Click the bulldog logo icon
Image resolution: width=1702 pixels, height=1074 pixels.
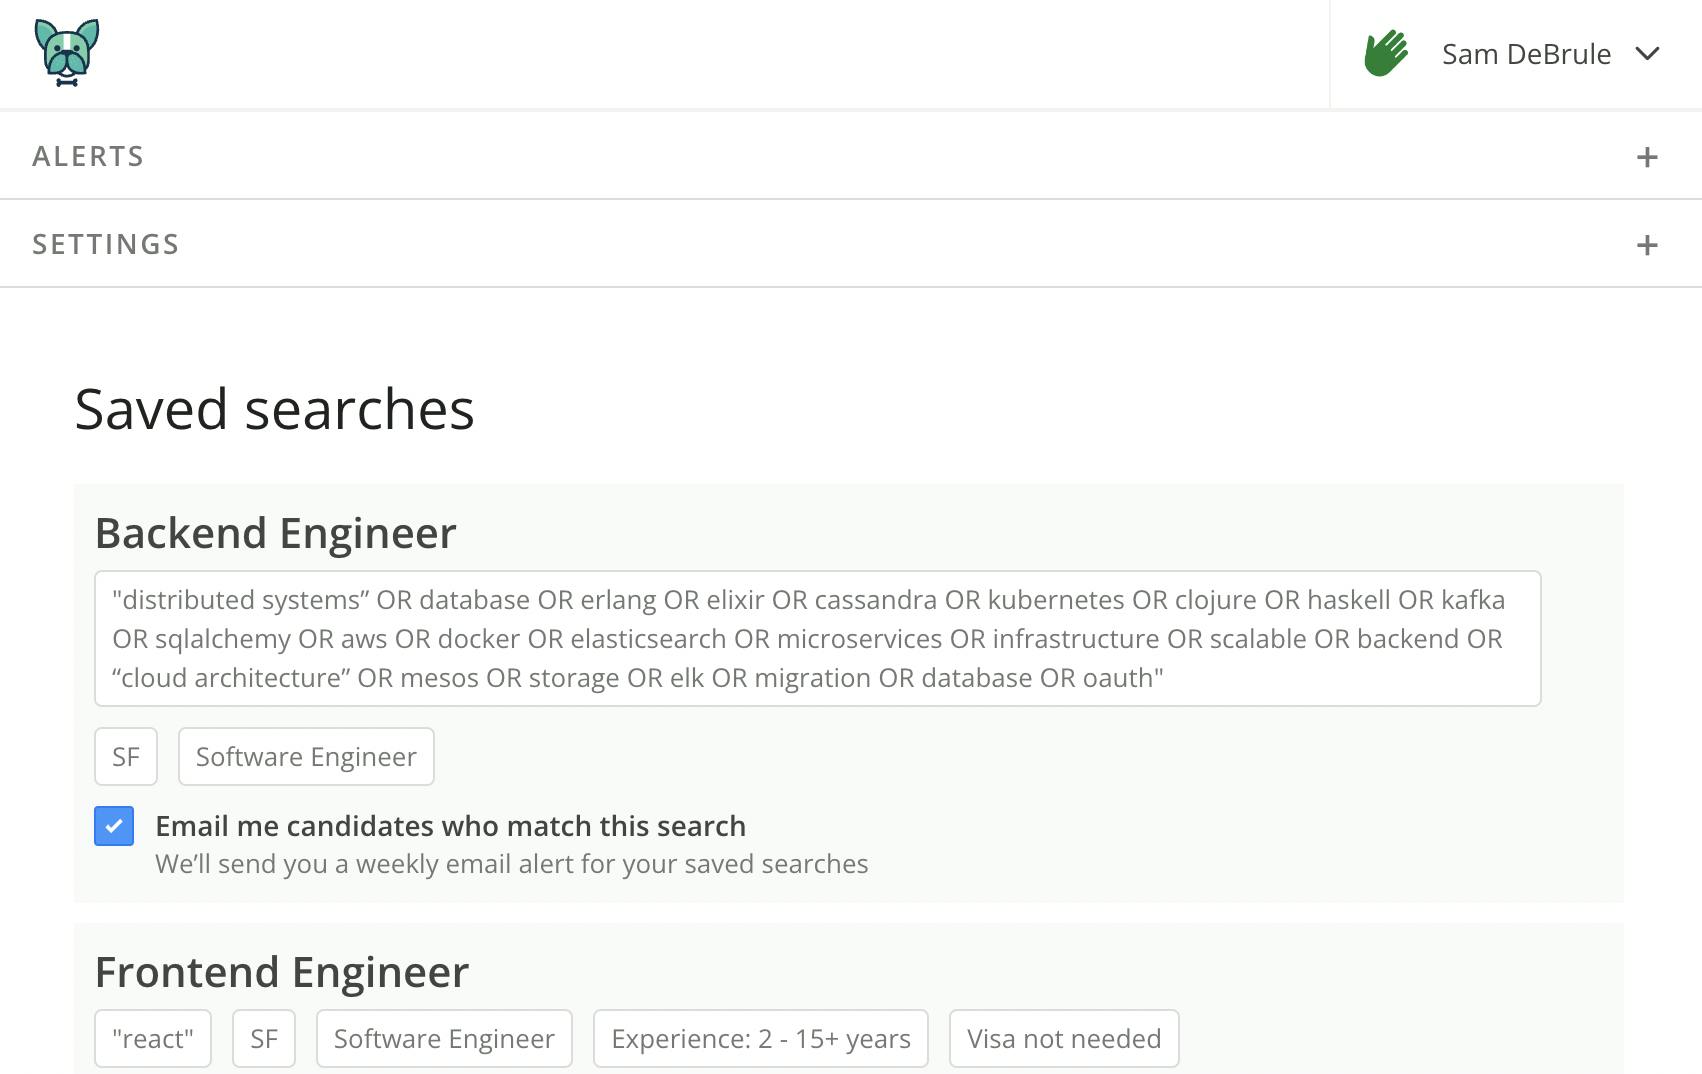[67, 53]
